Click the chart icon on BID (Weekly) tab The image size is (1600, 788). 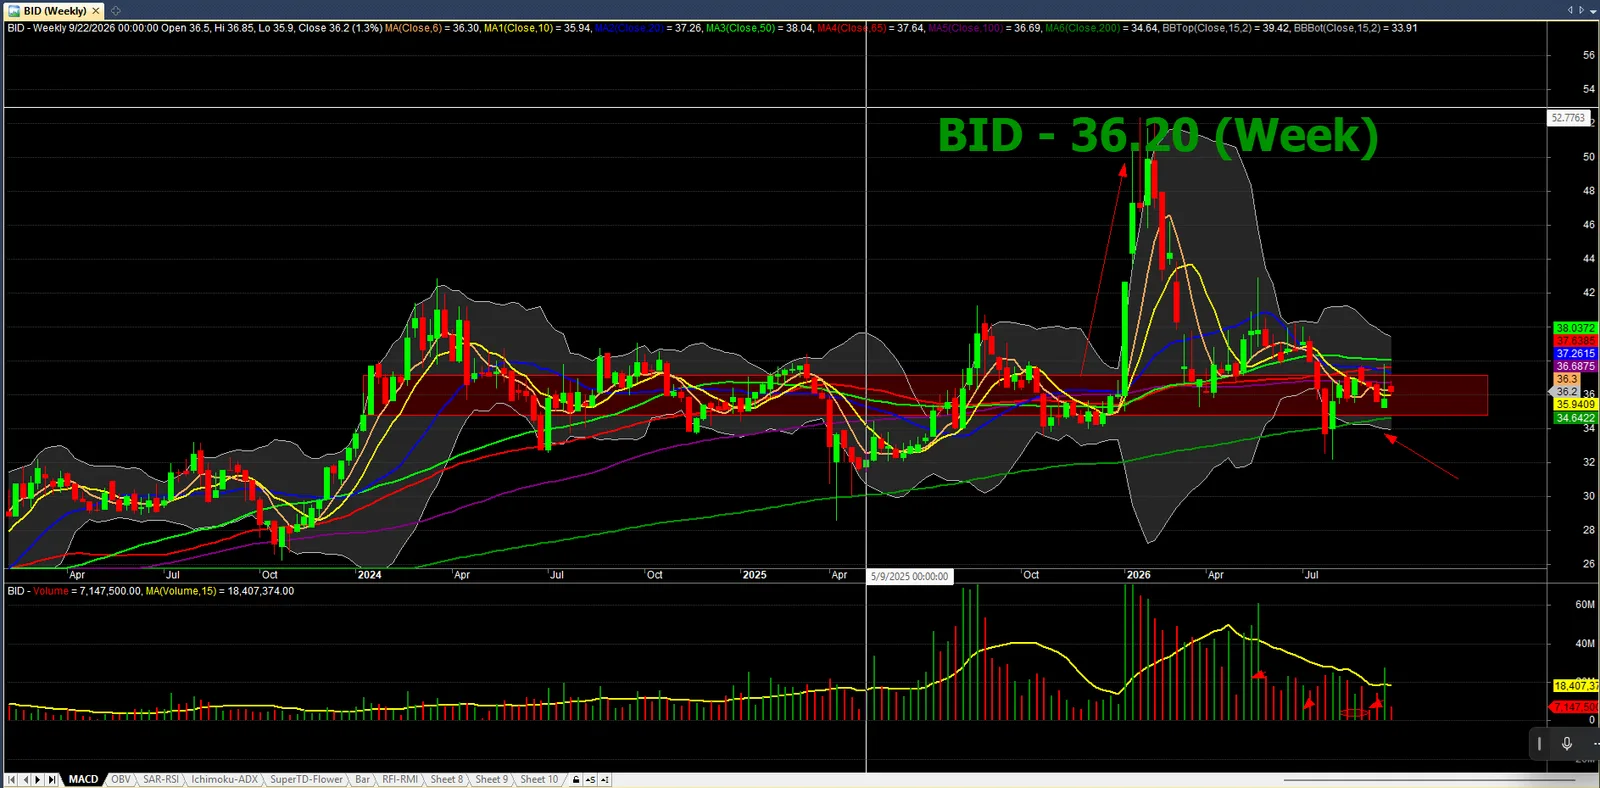(14, 11)
